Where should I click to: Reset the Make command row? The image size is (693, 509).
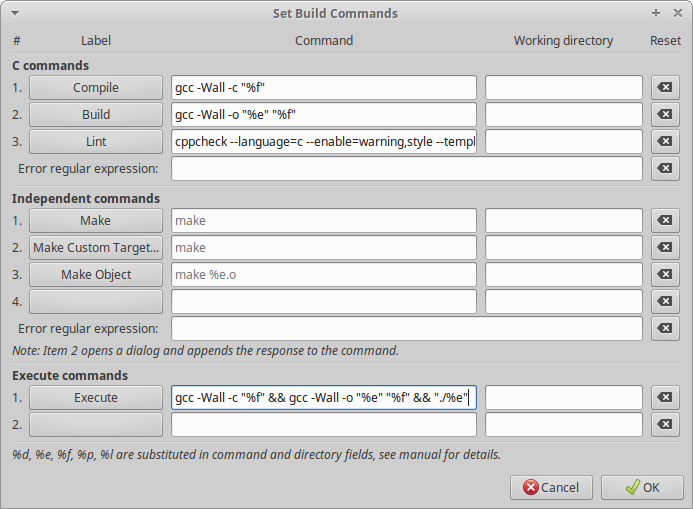tap(664, 221)
